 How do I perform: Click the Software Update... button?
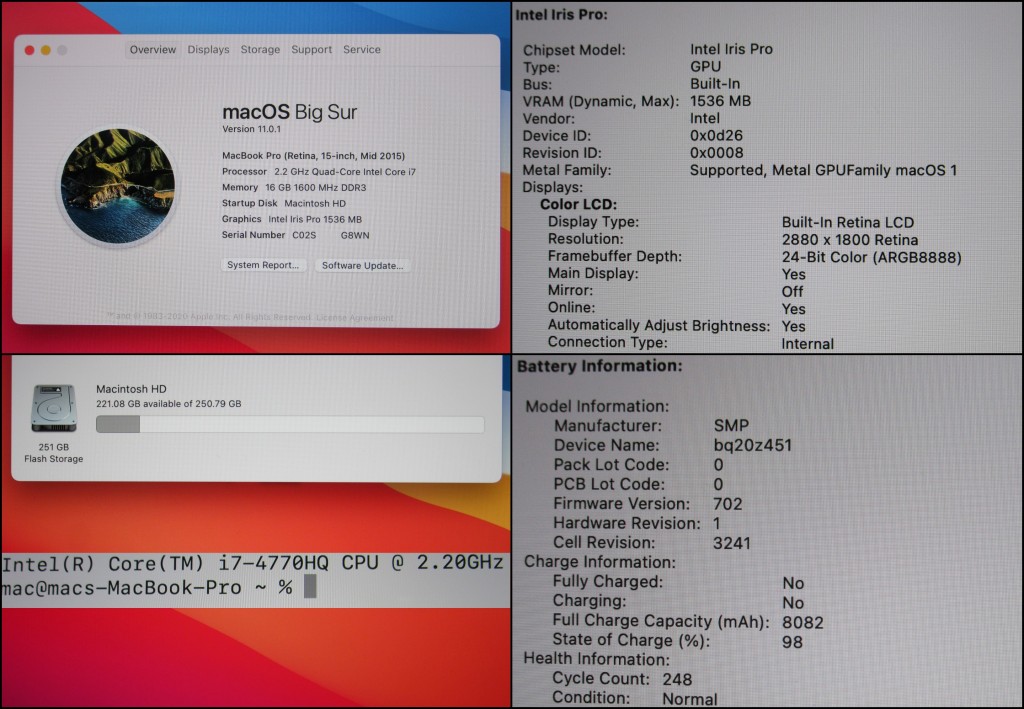(362, 266)
